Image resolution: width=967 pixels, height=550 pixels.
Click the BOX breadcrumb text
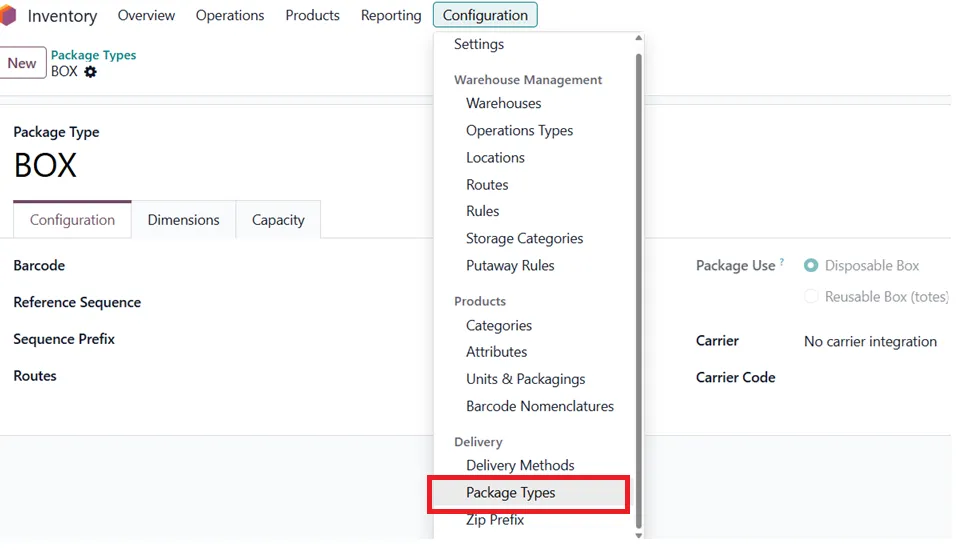coord(64,72)
